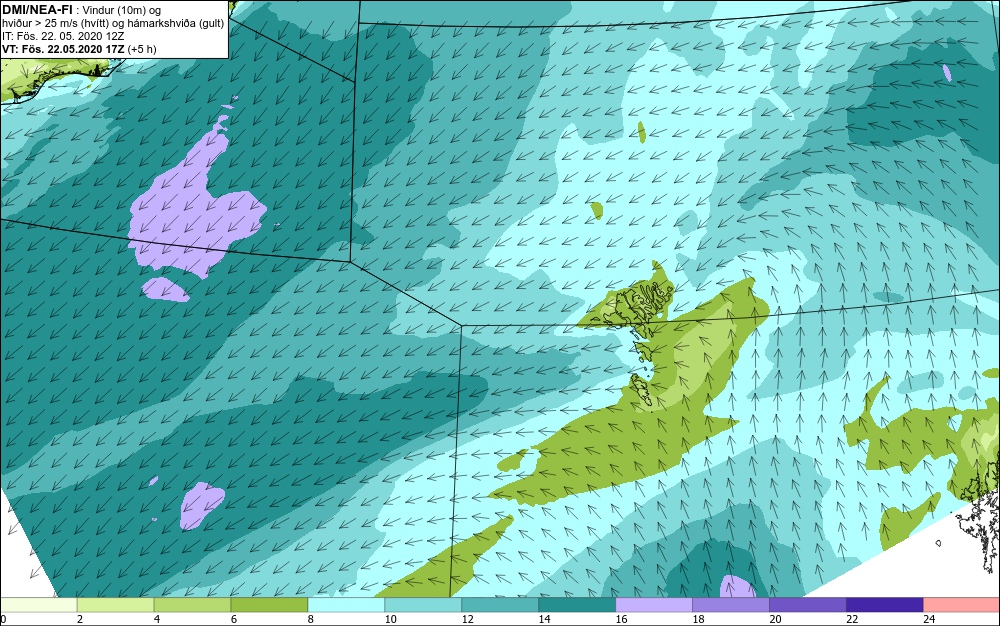
Task: Click the DMI/NEA-FI title text
Action: coord(37,10)
